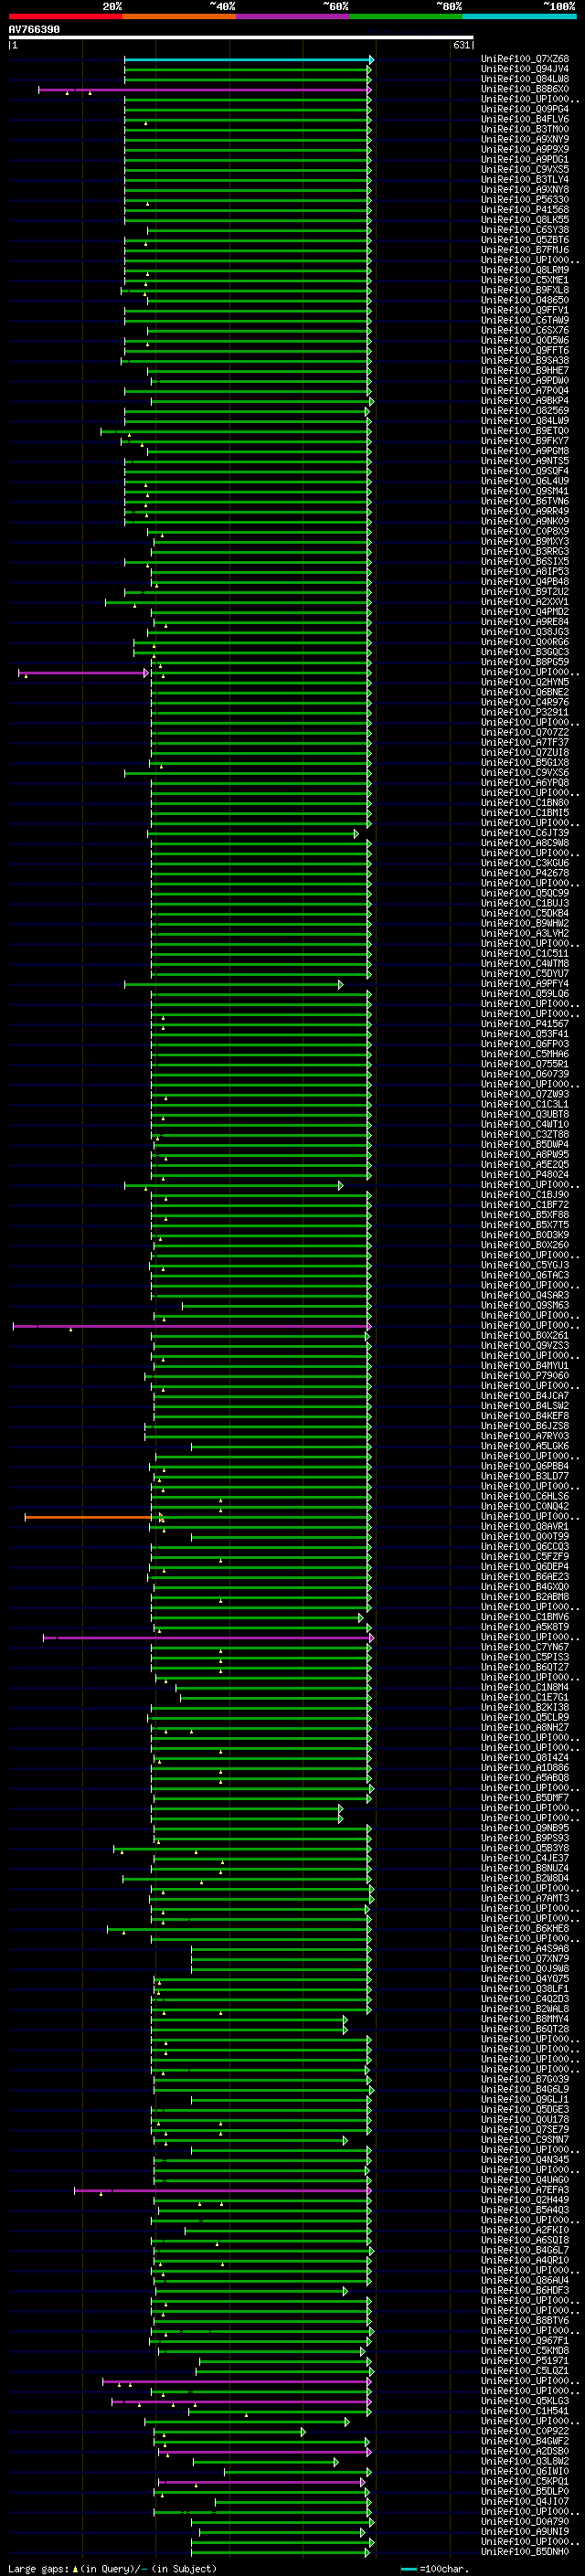Select hit UniRef100_A7RY03

pyautogui.click(x=525, y=1436)
